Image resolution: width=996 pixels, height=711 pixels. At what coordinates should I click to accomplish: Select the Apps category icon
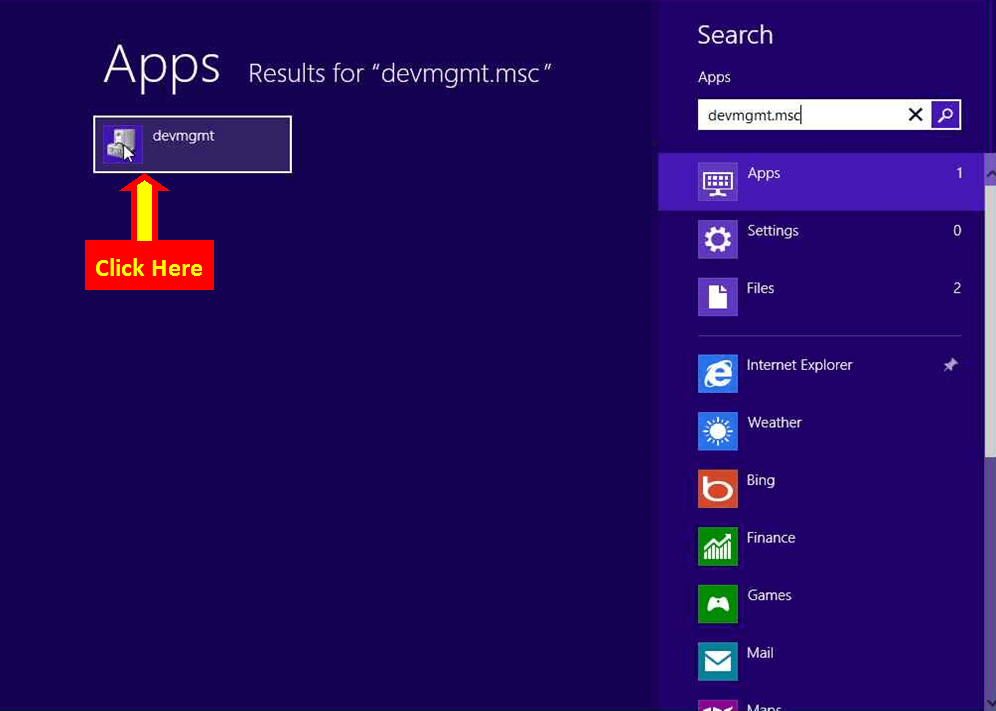pyautogui.click(x=717, y=182)
